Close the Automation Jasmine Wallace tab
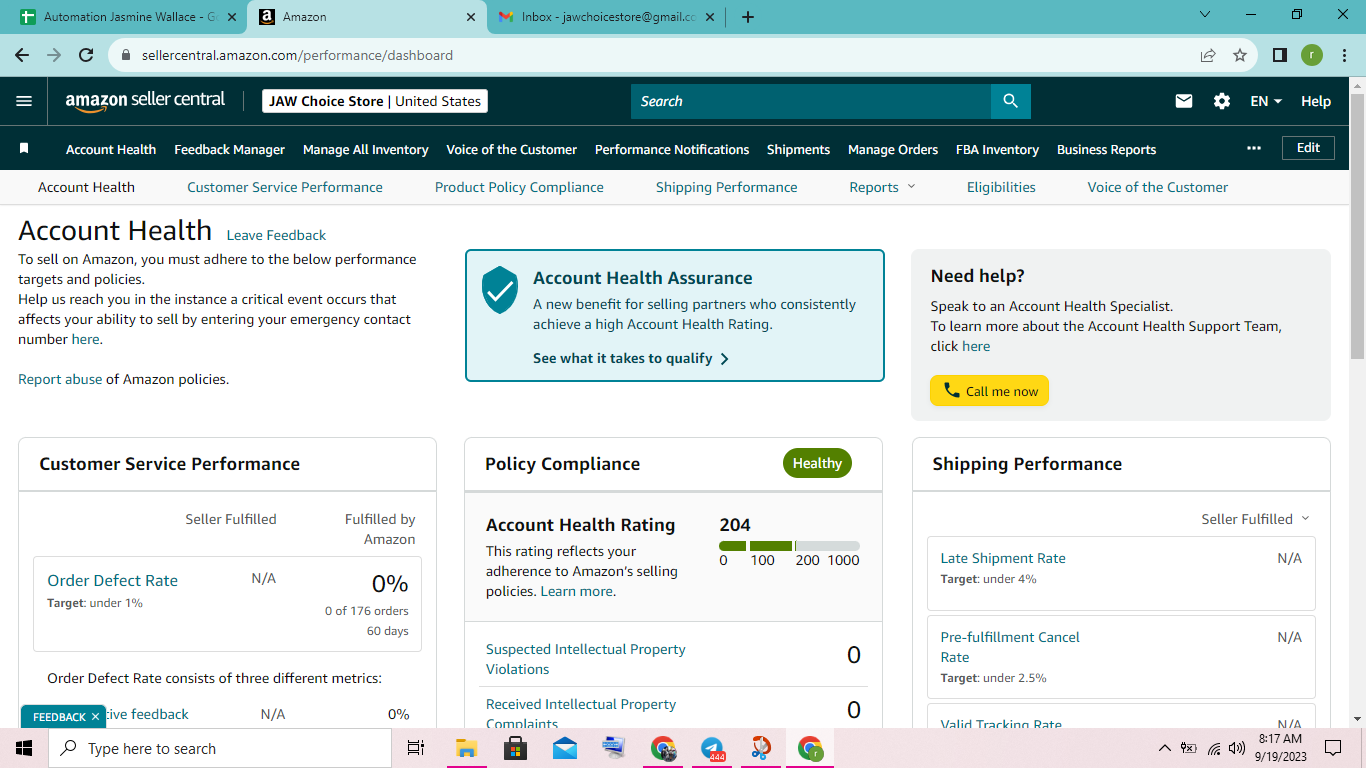 [x=233, y=17]
